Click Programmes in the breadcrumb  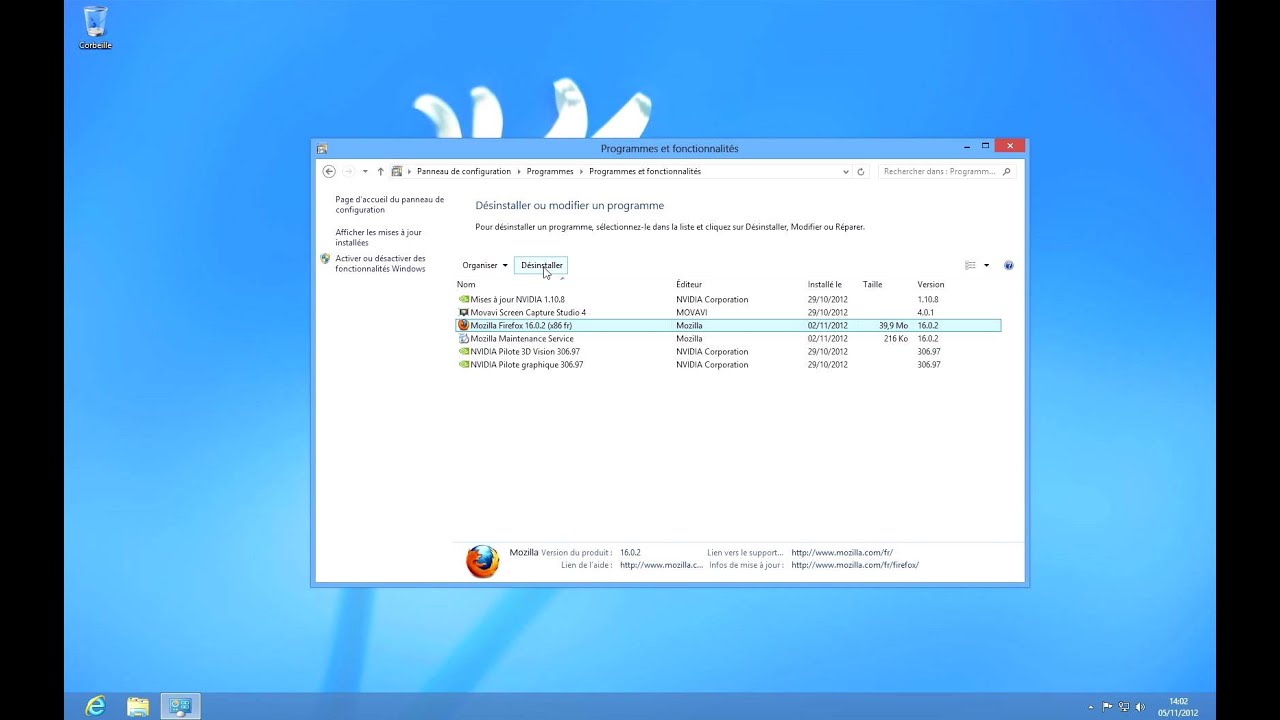click(x=550, y=171)
